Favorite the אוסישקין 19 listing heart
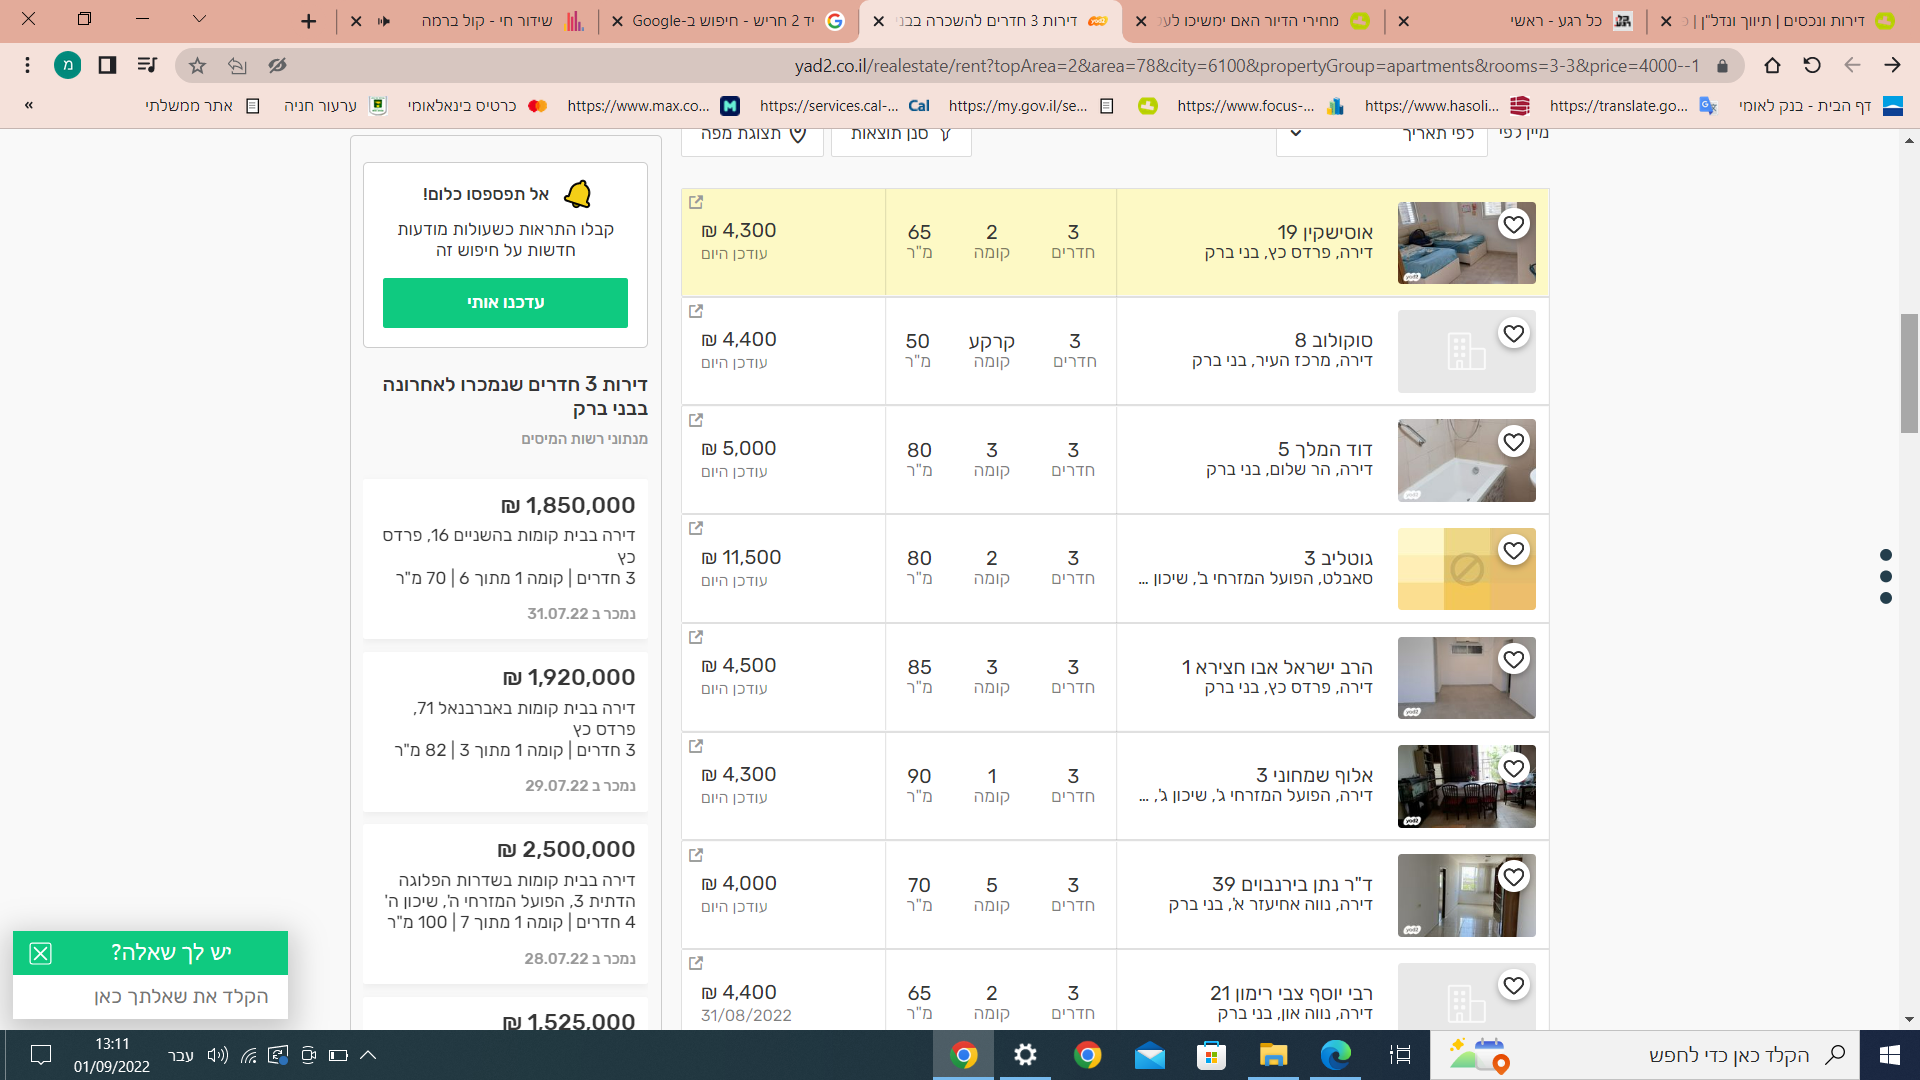The image size is (1920, 1080). click(1514, 225)
